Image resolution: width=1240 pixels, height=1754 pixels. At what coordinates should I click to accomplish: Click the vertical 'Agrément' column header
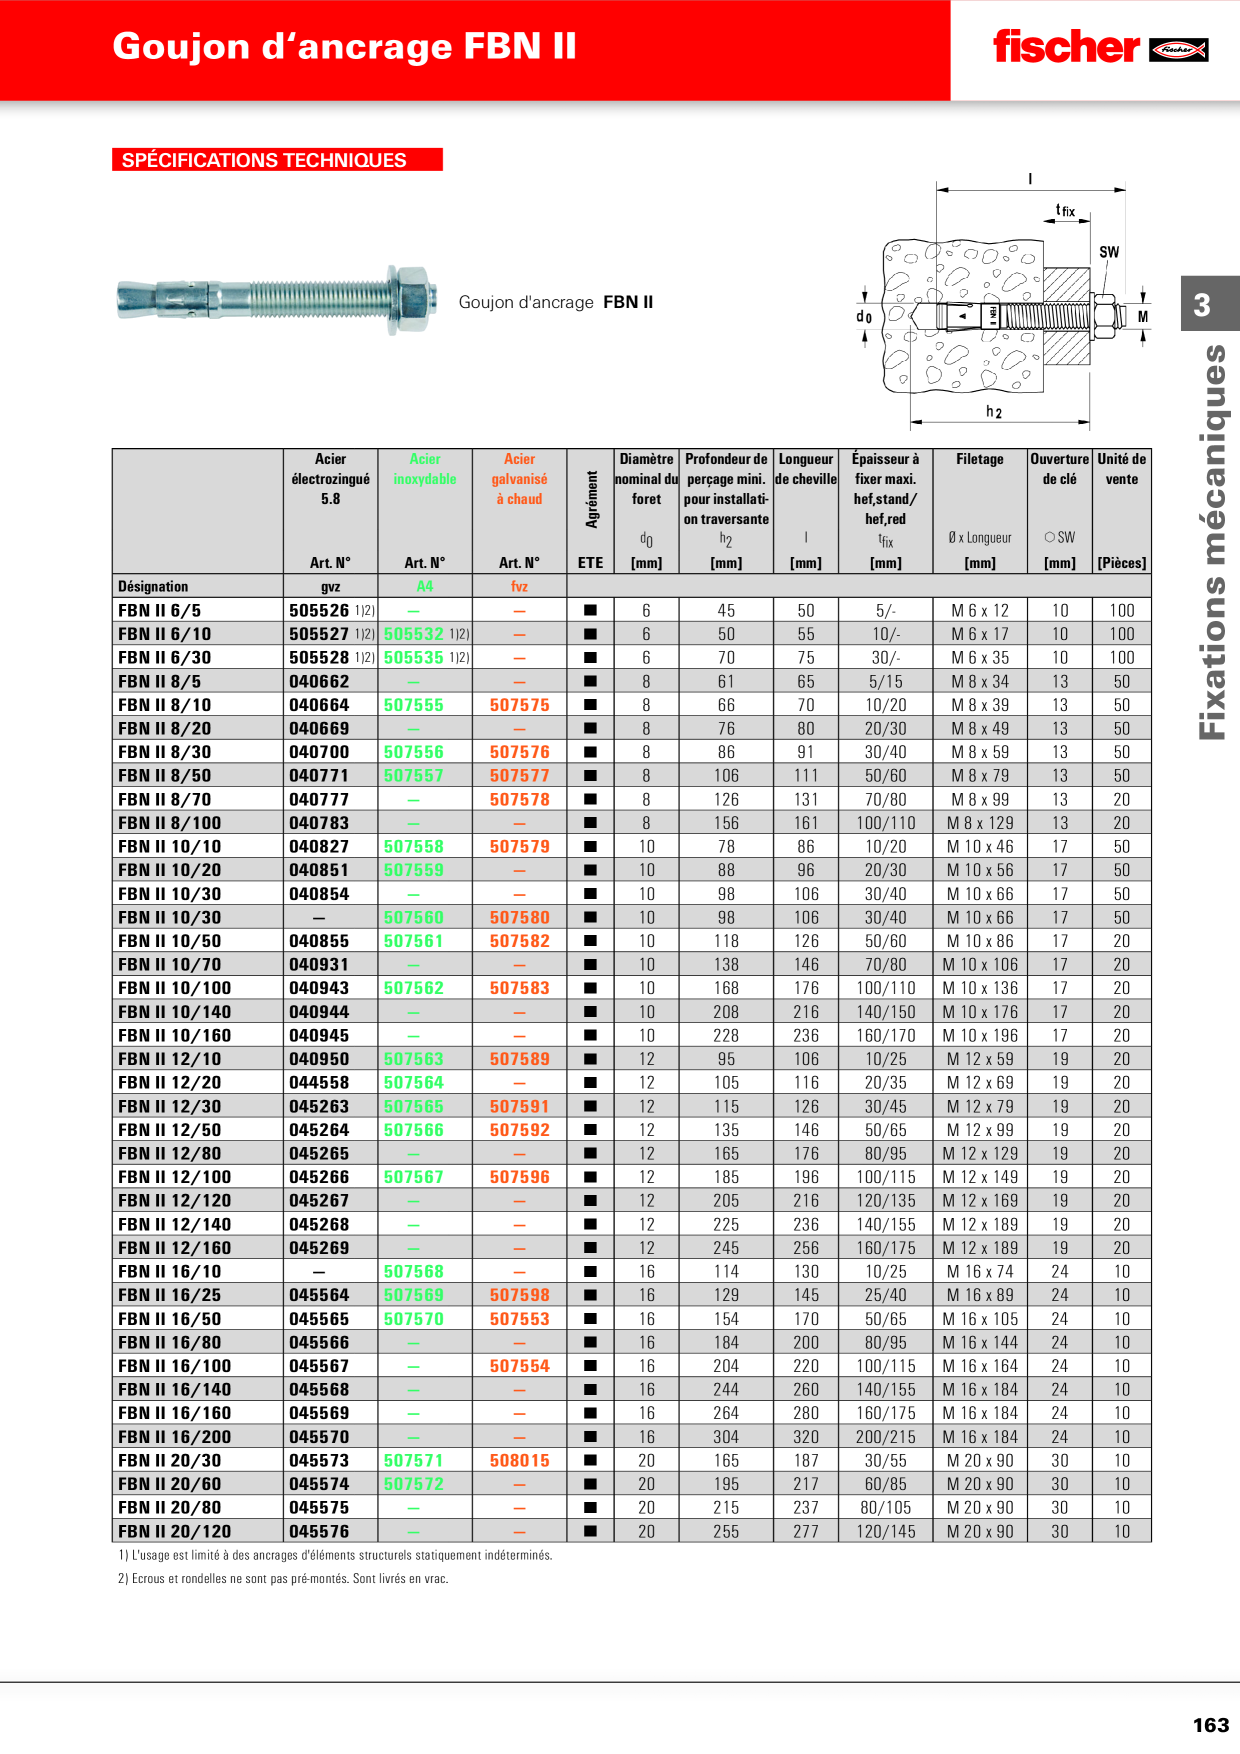[x=591, y=499]
